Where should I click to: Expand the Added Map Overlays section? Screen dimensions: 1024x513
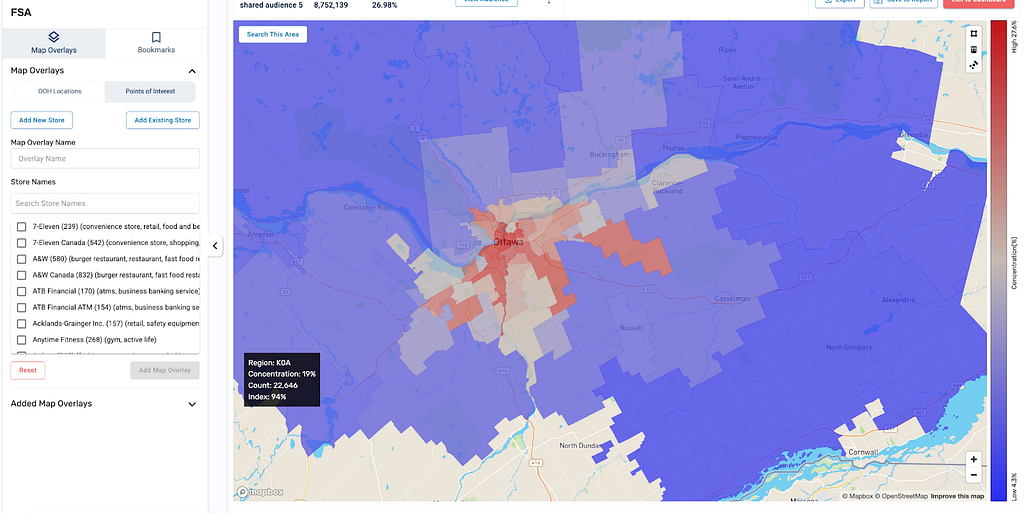coord(192,404)
